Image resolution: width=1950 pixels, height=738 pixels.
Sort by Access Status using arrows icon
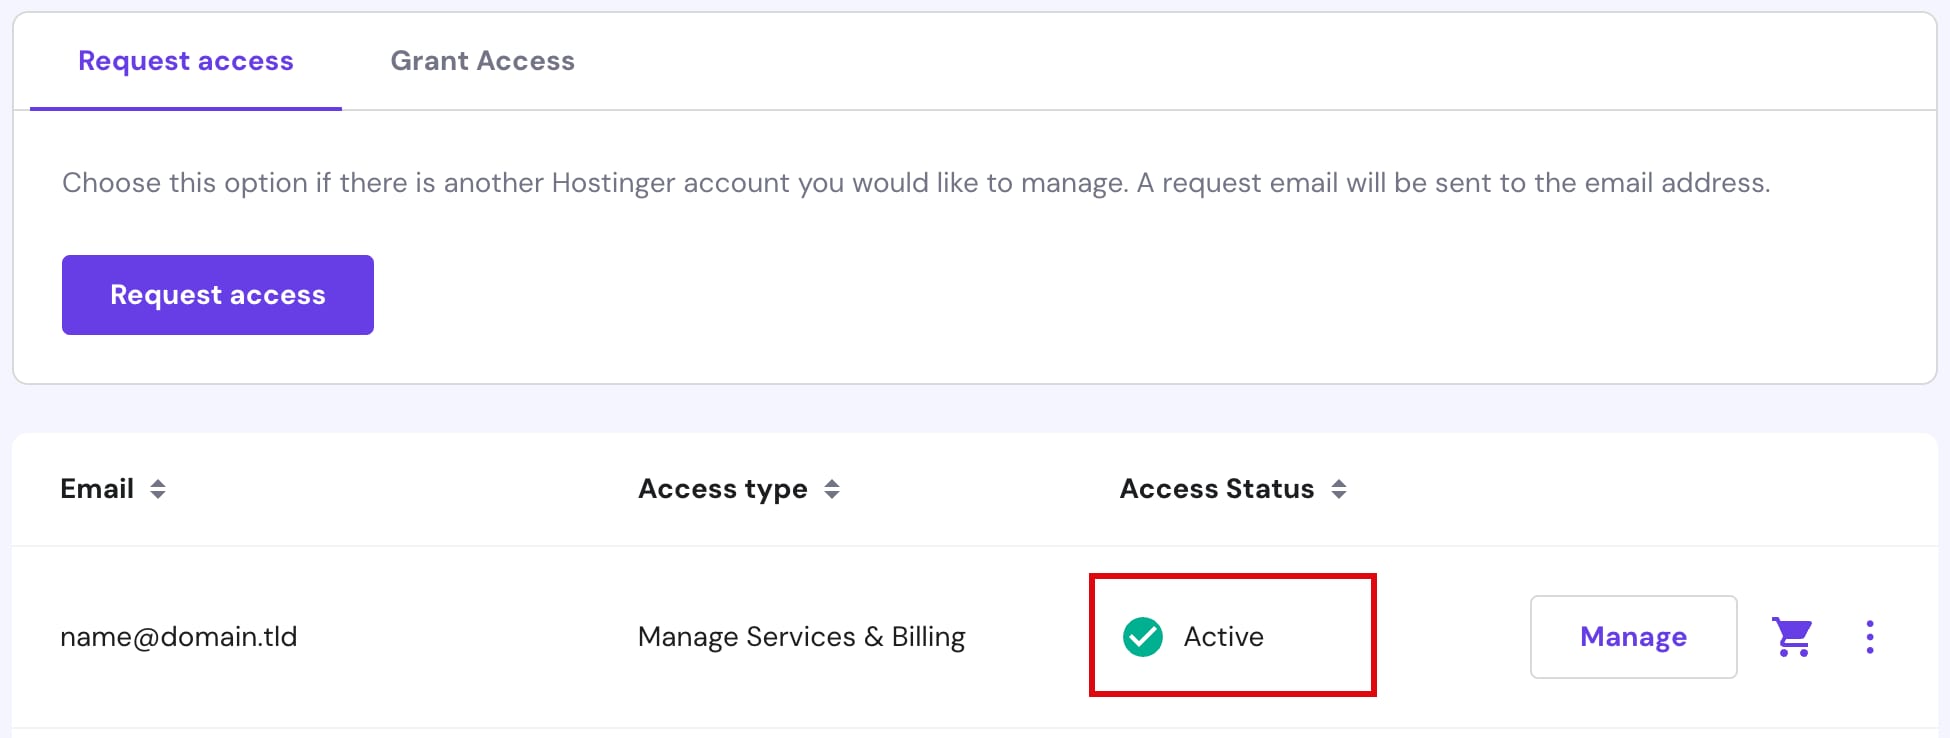pos(1339,489)
